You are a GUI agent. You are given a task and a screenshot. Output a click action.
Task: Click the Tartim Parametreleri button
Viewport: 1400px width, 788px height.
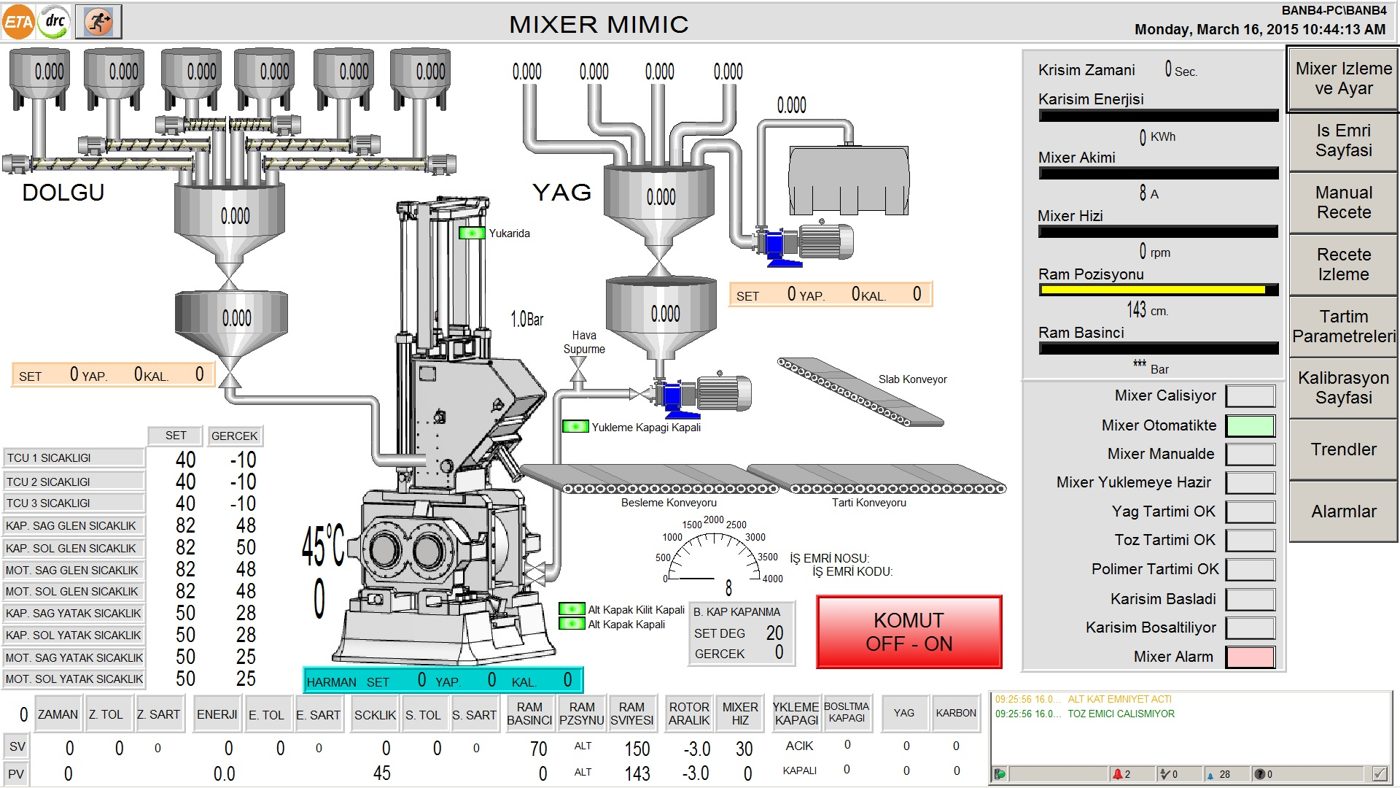click(1343, 326)
